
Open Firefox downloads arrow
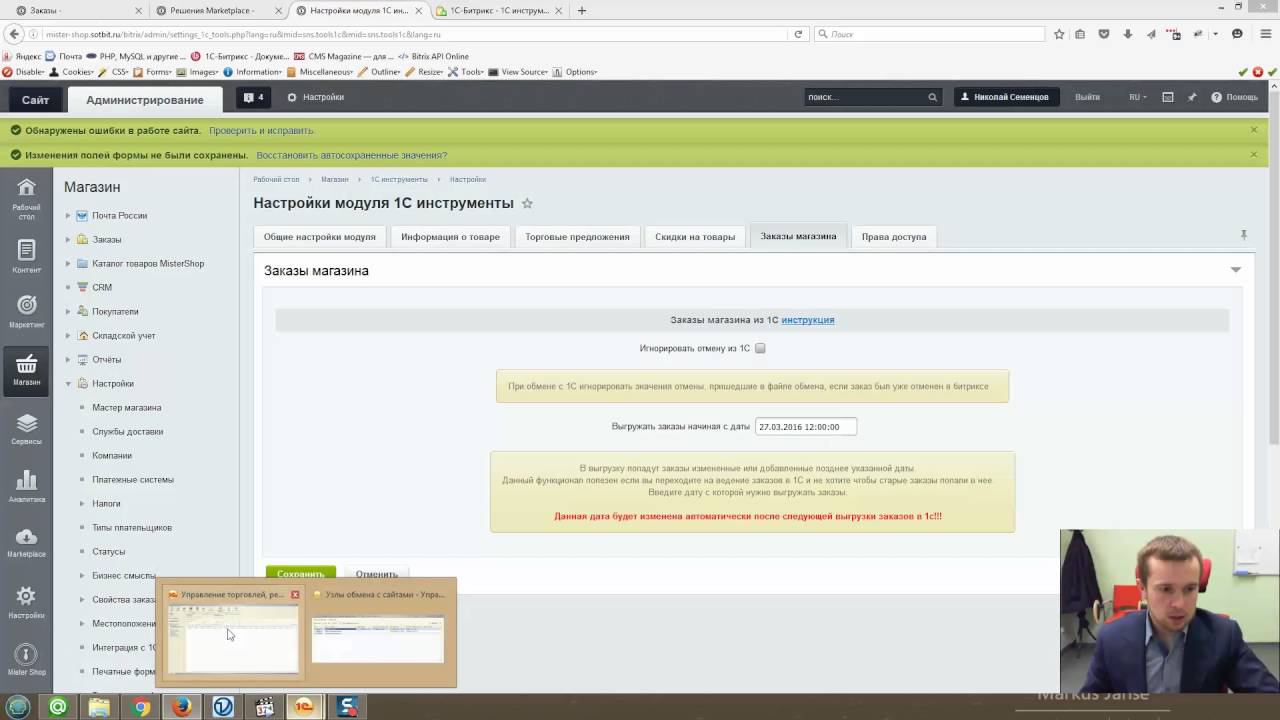(x=1127, y=34)
